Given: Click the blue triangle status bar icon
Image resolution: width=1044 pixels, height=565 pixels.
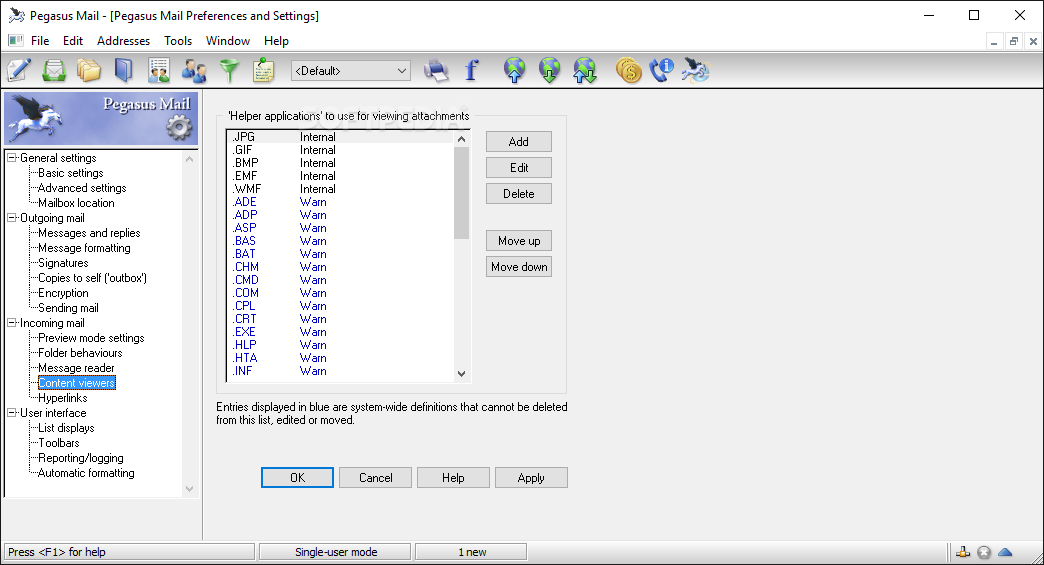Looking at the screenshot, I should coord(1005,552).
